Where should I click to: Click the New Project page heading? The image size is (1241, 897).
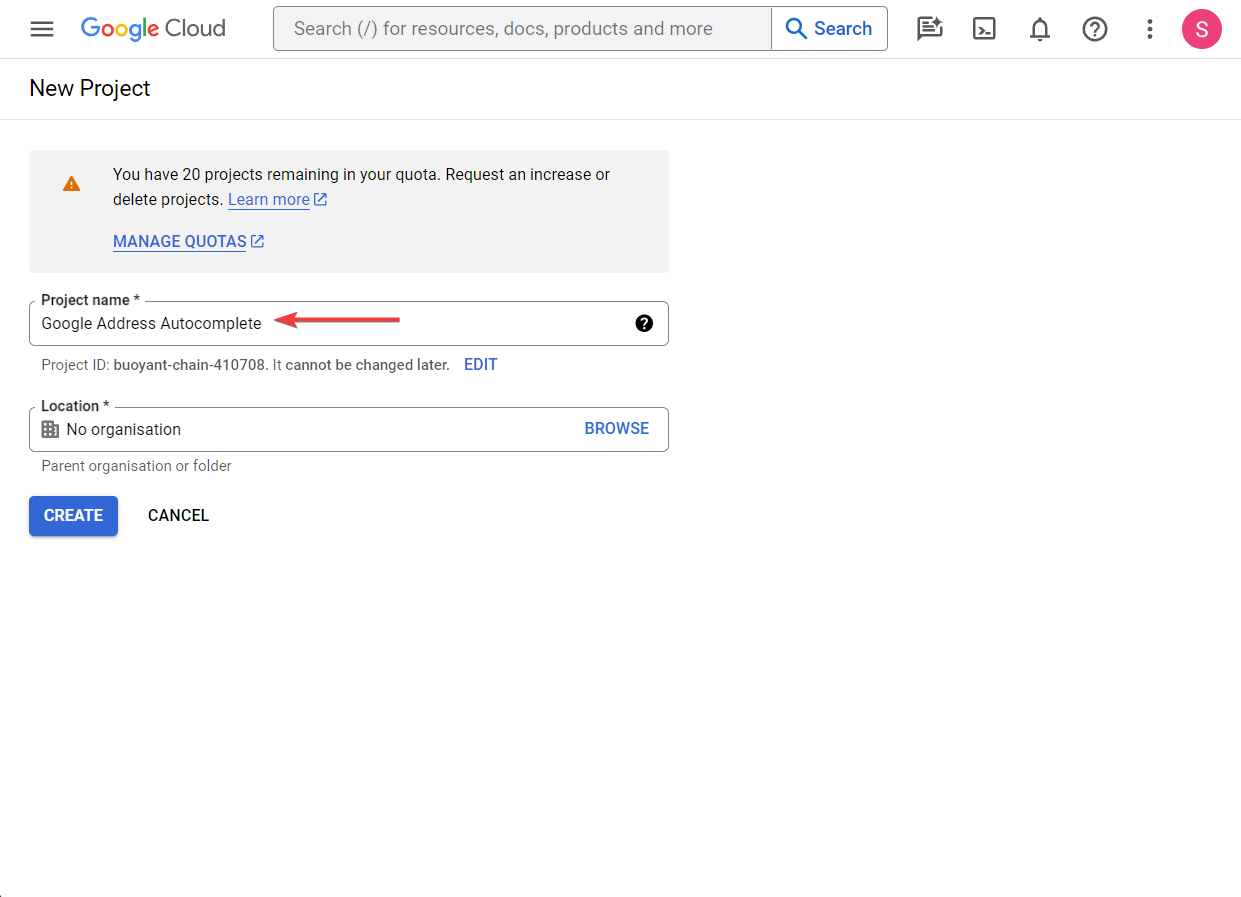pyautogui.click(x=90, y=88)
